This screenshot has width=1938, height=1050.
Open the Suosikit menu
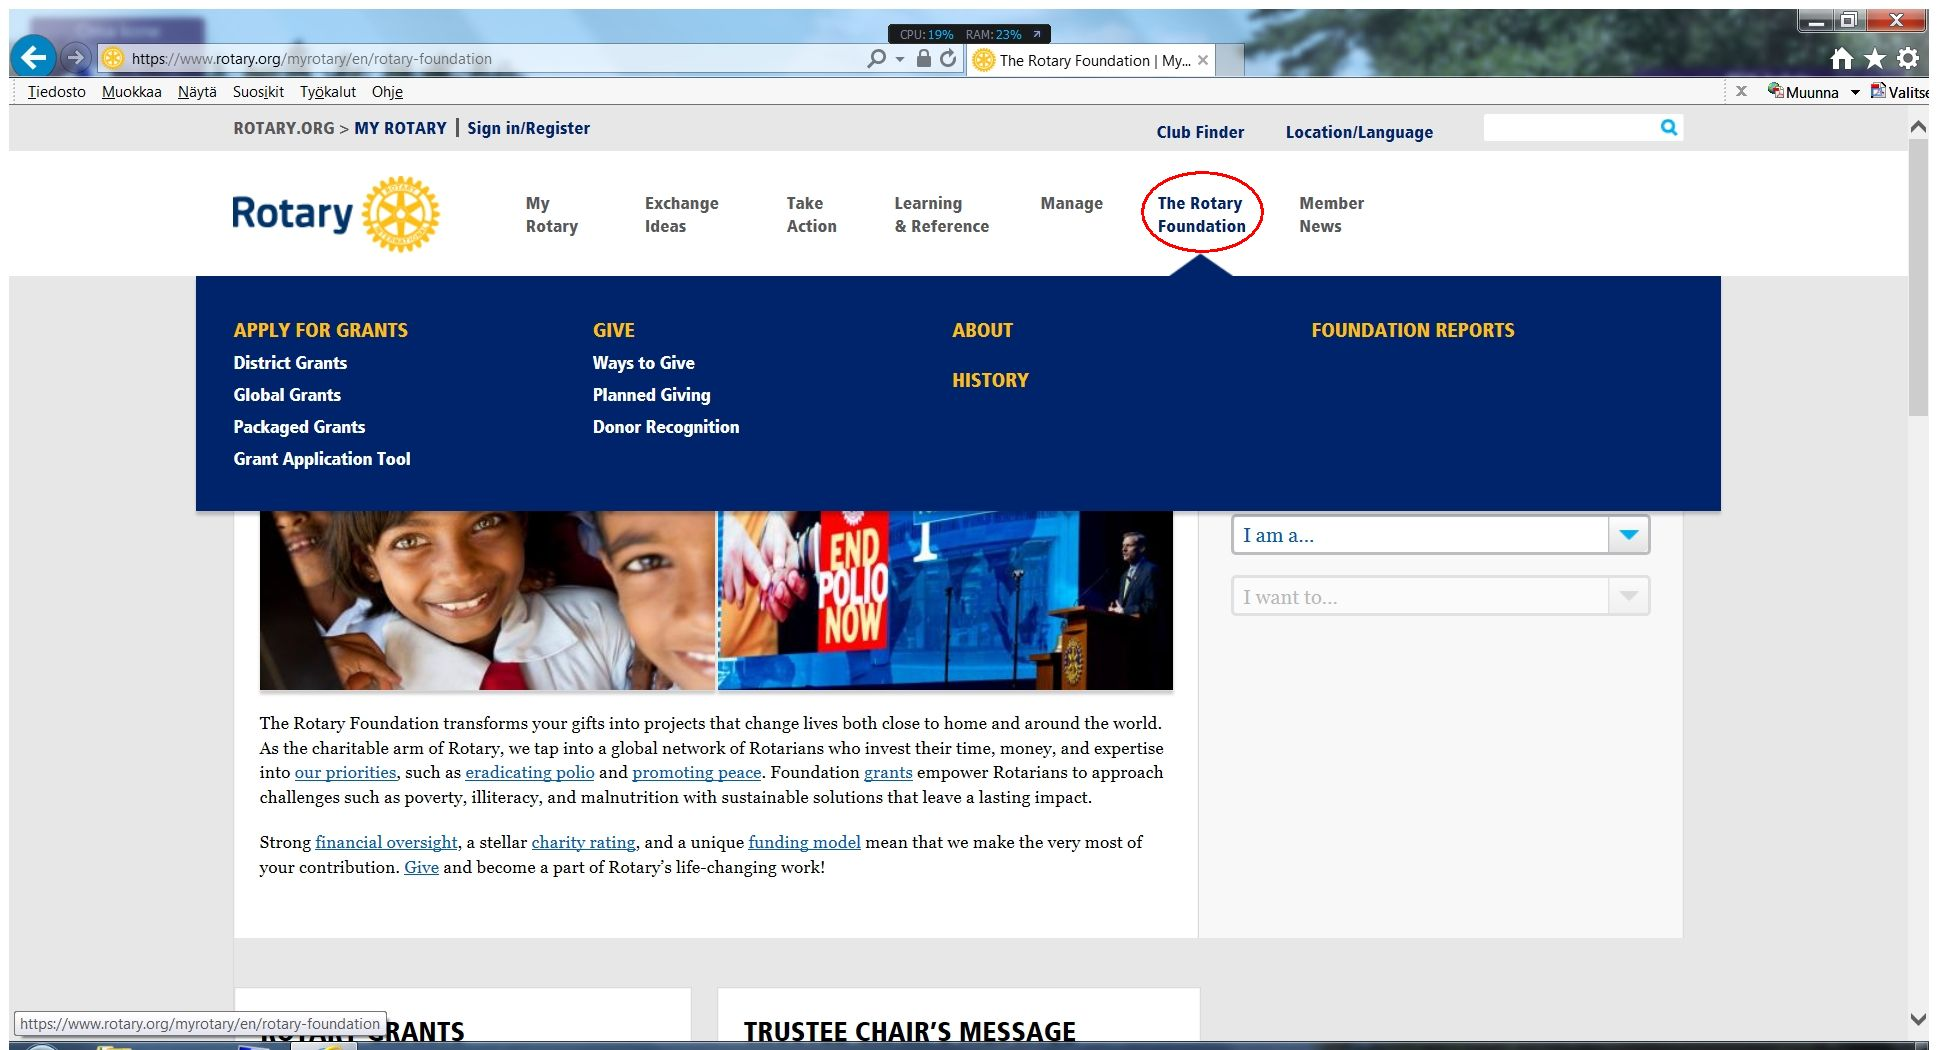[258, 92]
